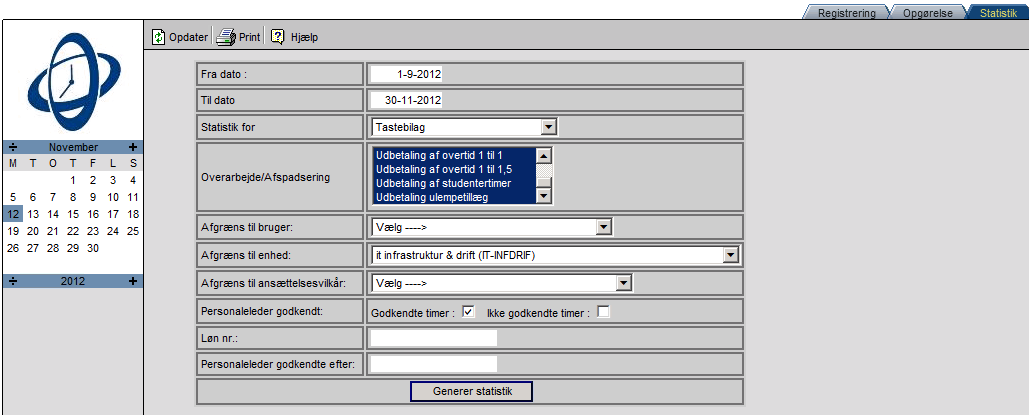The width and height of the screenshot is (1029, 415).
Task: Expand the Afgræns til bruger dropdown
Action: click(602, 227)
